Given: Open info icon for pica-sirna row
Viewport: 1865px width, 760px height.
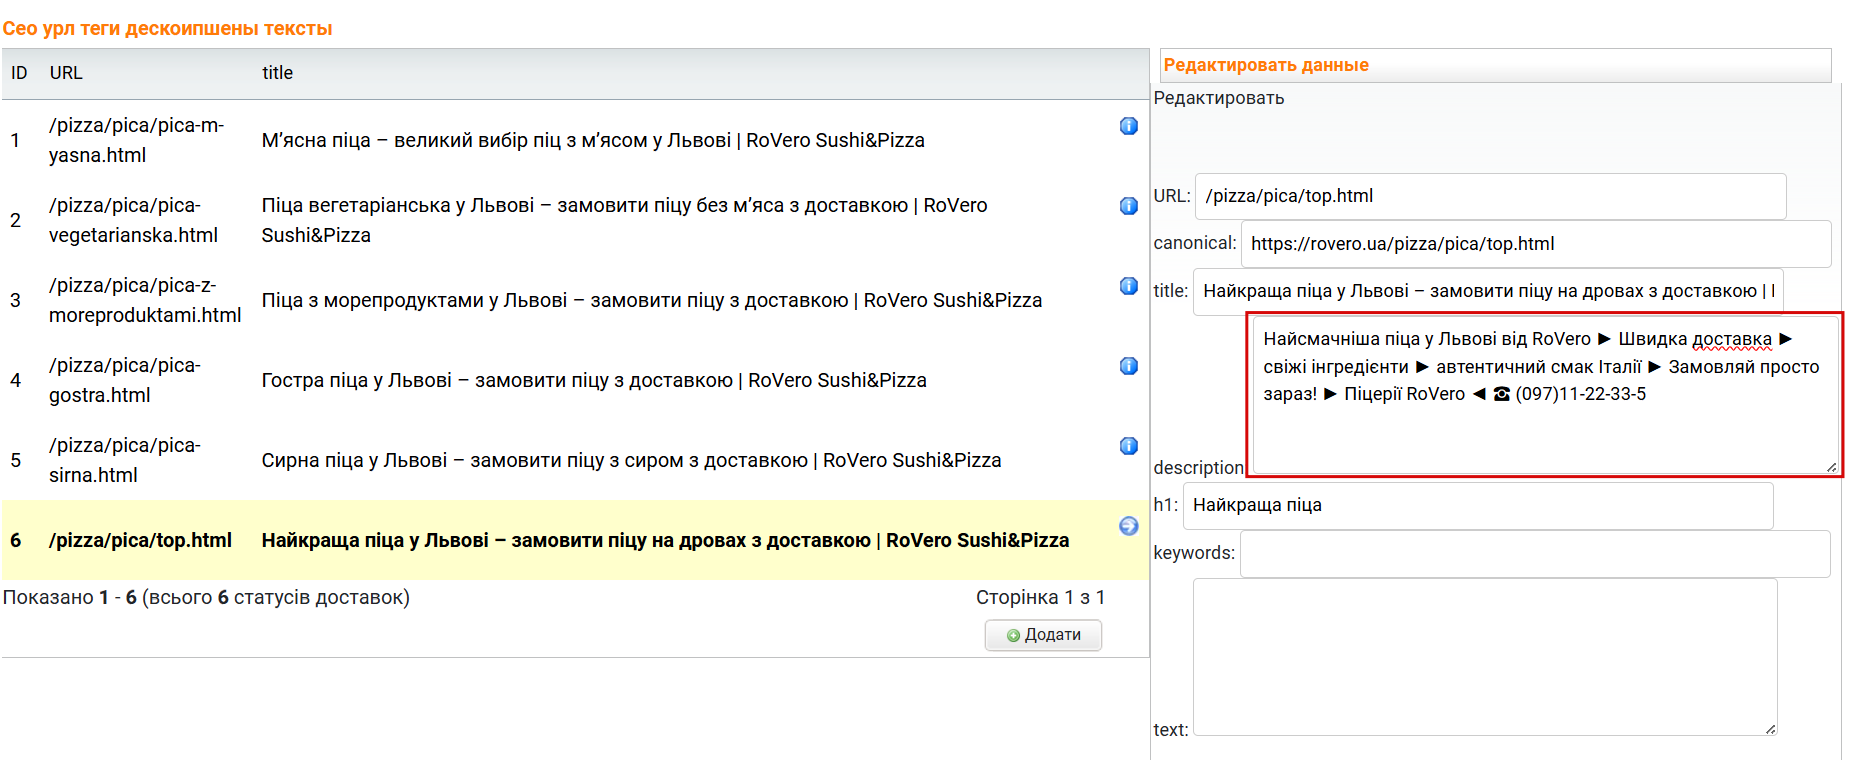Looking at the screenshot, I should tap(1128, 446).
